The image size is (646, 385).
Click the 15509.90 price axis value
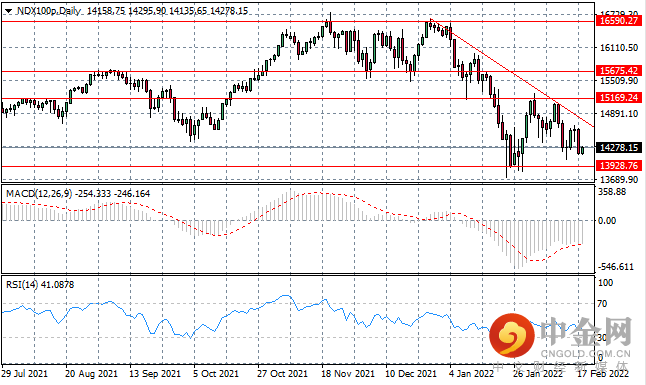tap(619, 81)
